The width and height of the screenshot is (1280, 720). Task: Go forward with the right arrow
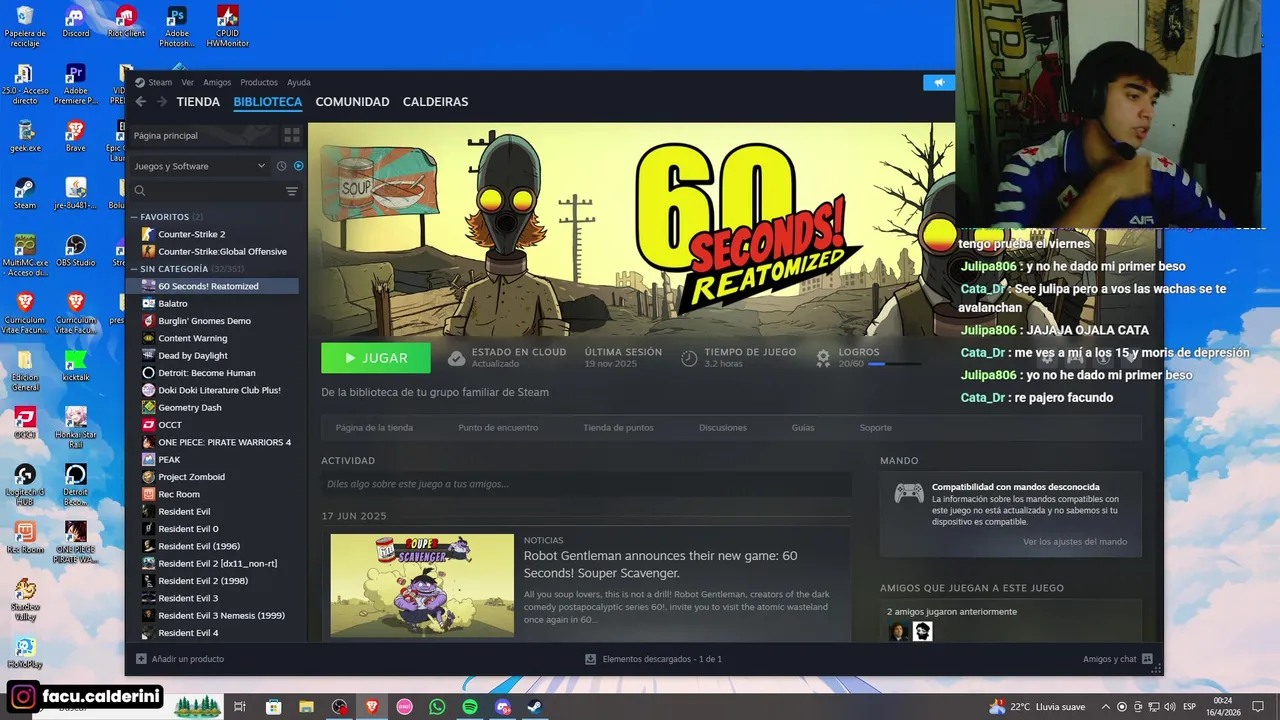click(x=162, y=102)
